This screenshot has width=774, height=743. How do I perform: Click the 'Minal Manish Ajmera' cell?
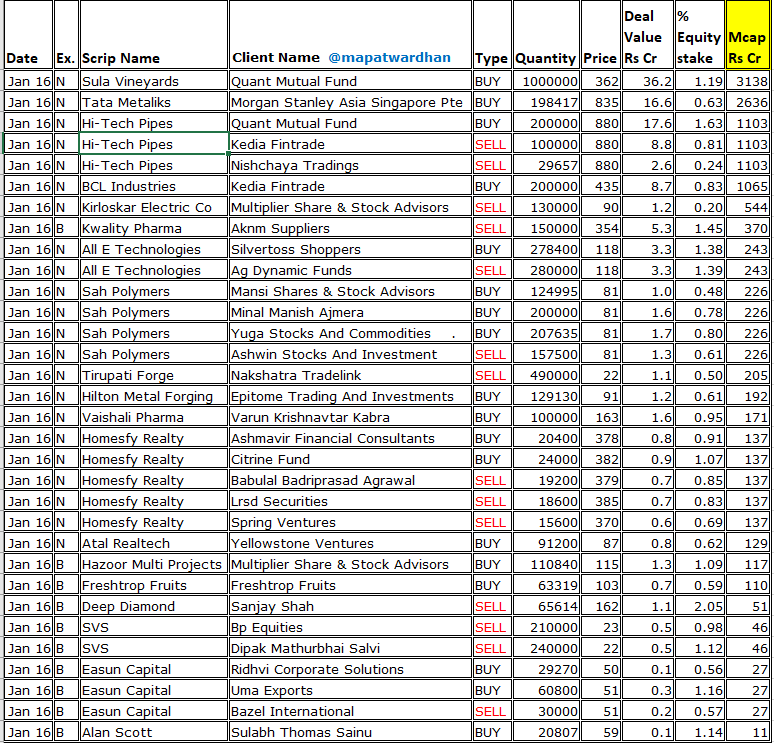click(x=350, y=312)
